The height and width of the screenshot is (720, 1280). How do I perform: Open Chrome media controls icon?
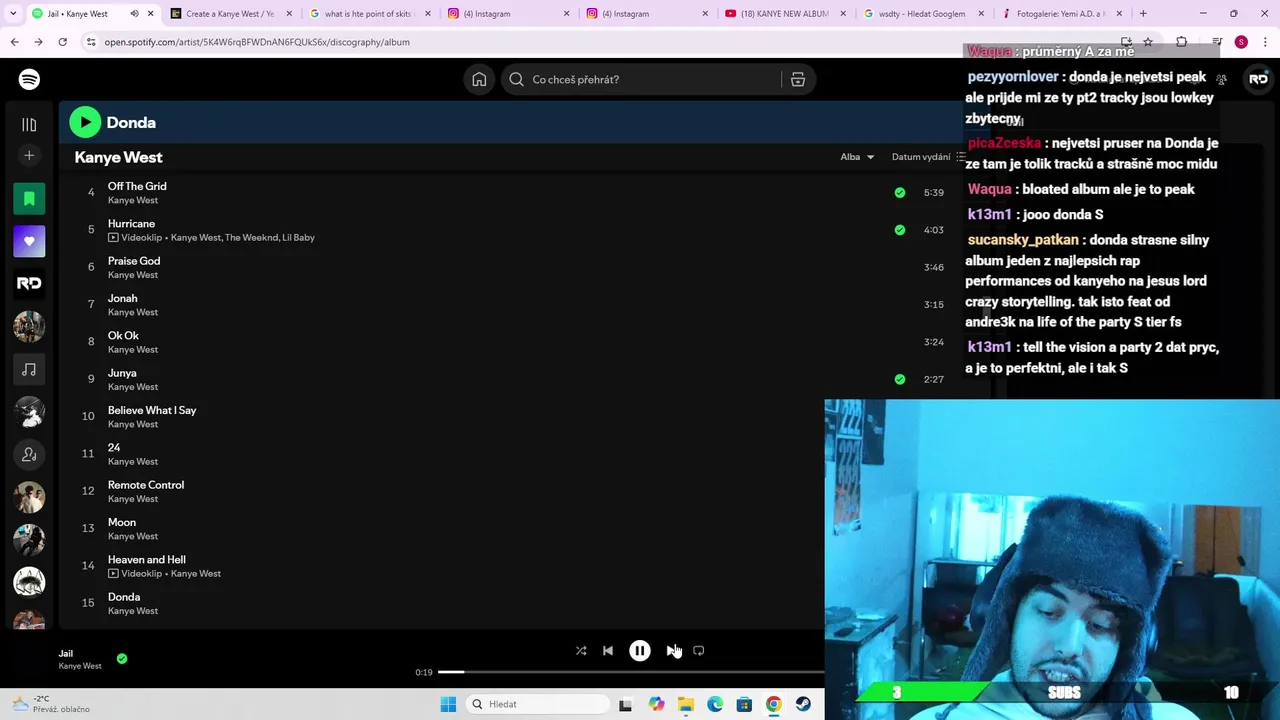point(1216,42)
